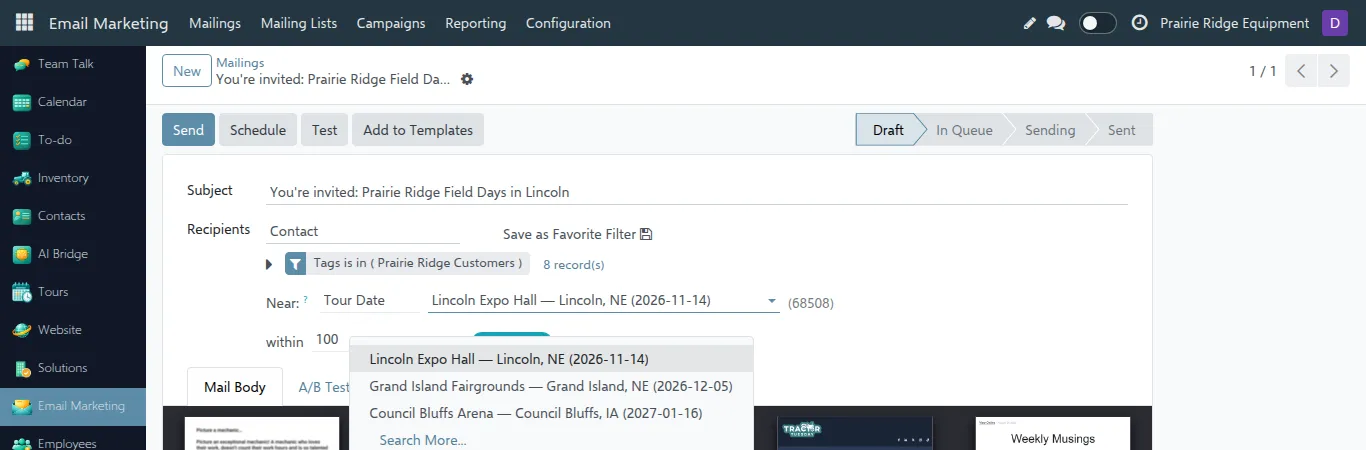This screenshot has height=450, width=1366.
Task: Create a New mailing
Action: tap(187, 71)
